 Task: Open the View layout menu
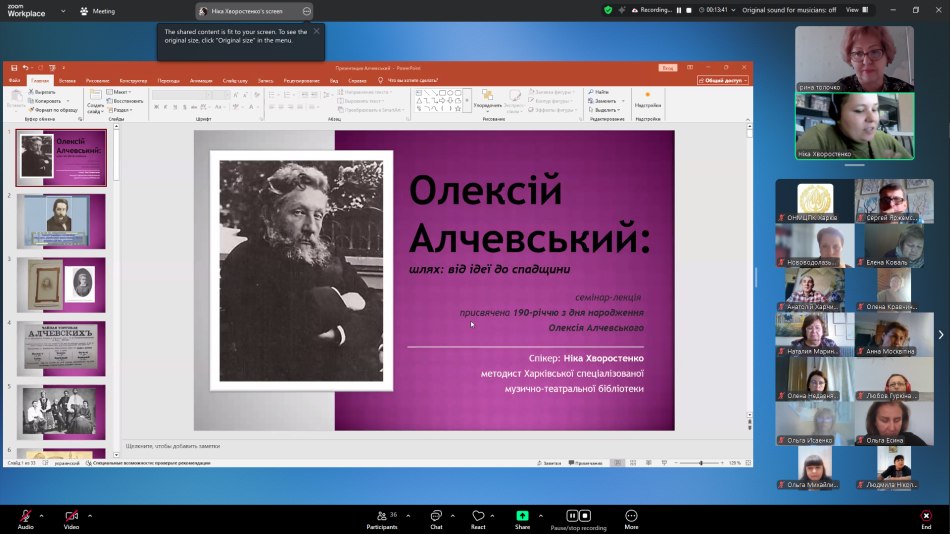point(856,10)
